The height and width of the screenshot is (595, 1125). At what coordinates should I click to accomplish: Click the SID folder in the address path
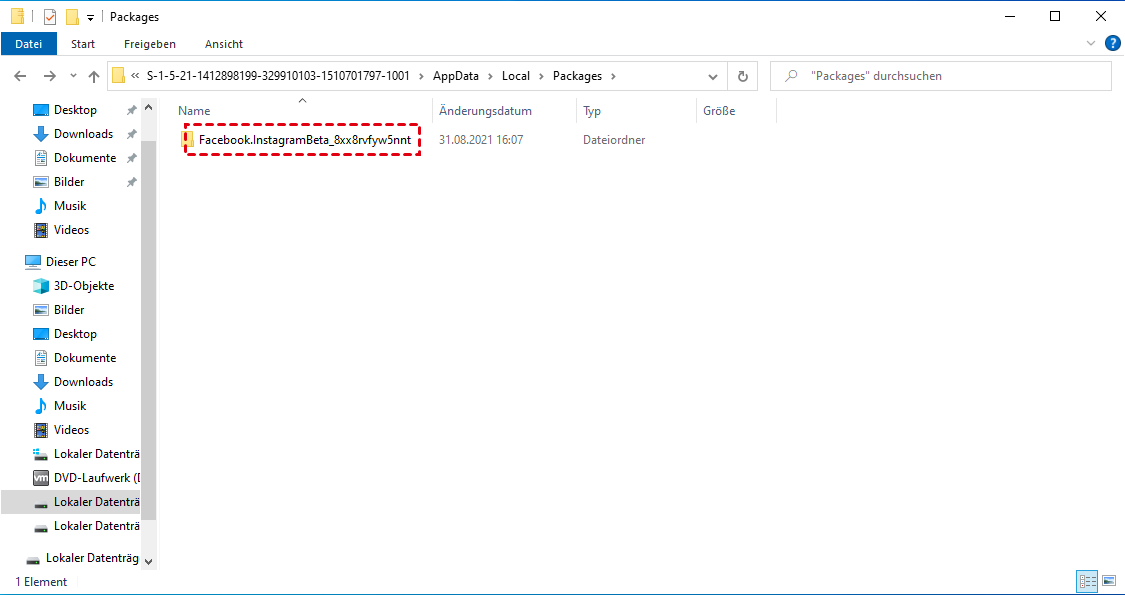coord(278,76)
